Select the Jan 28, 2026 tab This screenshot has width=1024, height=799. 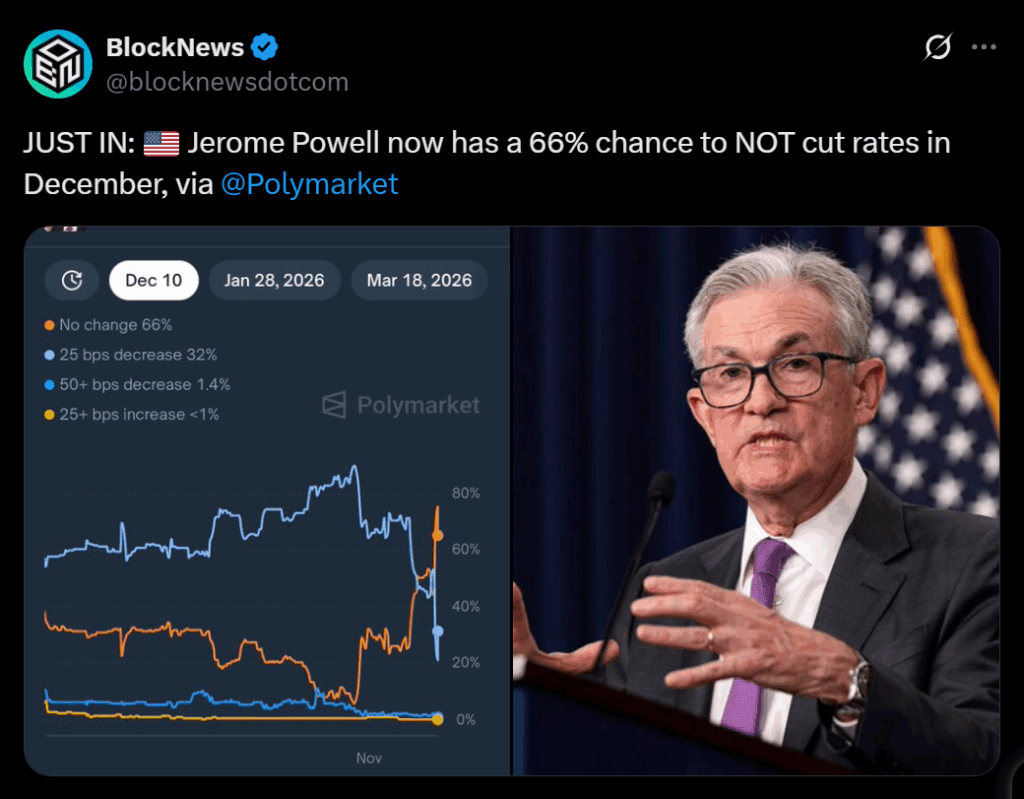click(274, 281)
